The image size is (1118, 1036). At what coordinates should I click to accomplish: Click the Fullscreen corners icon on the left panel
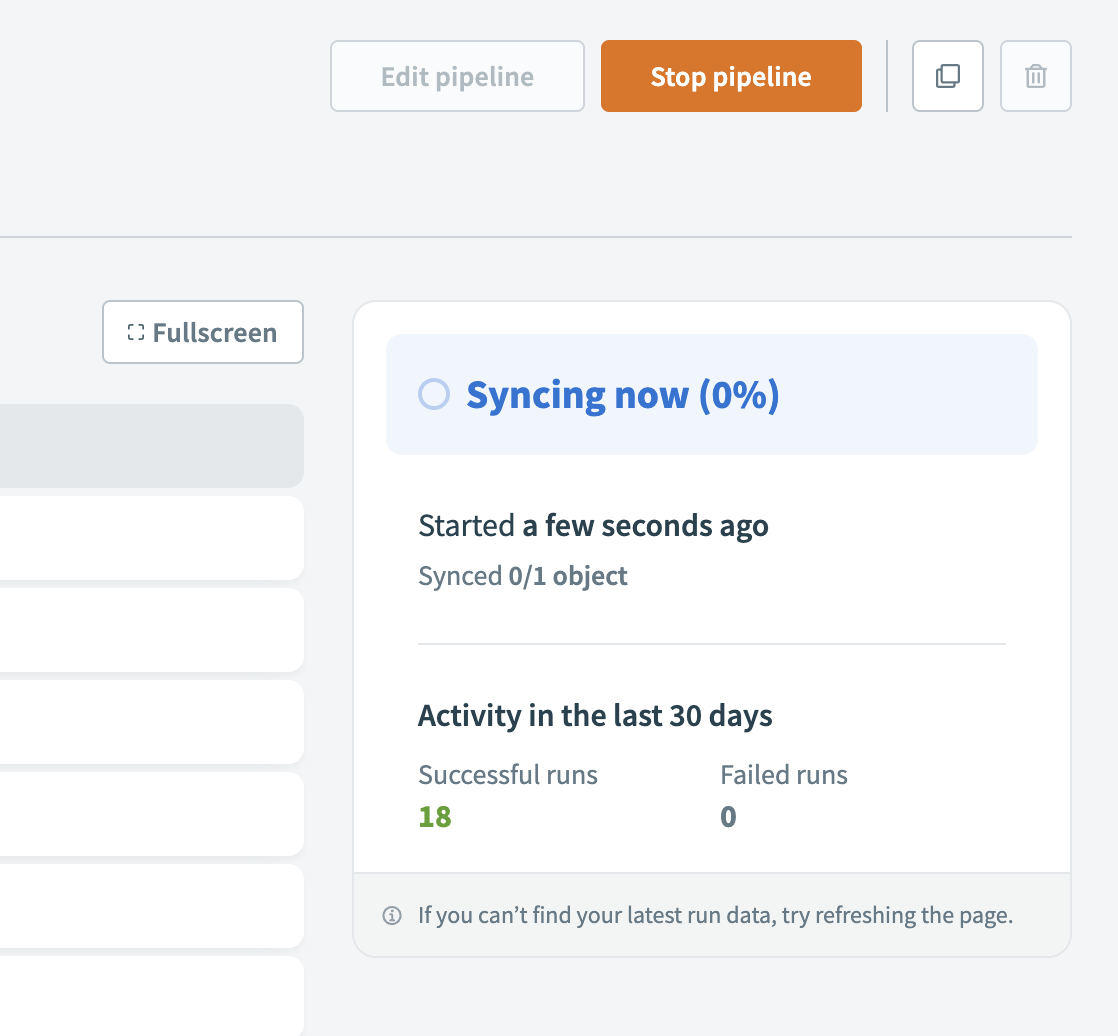point(136,332)
